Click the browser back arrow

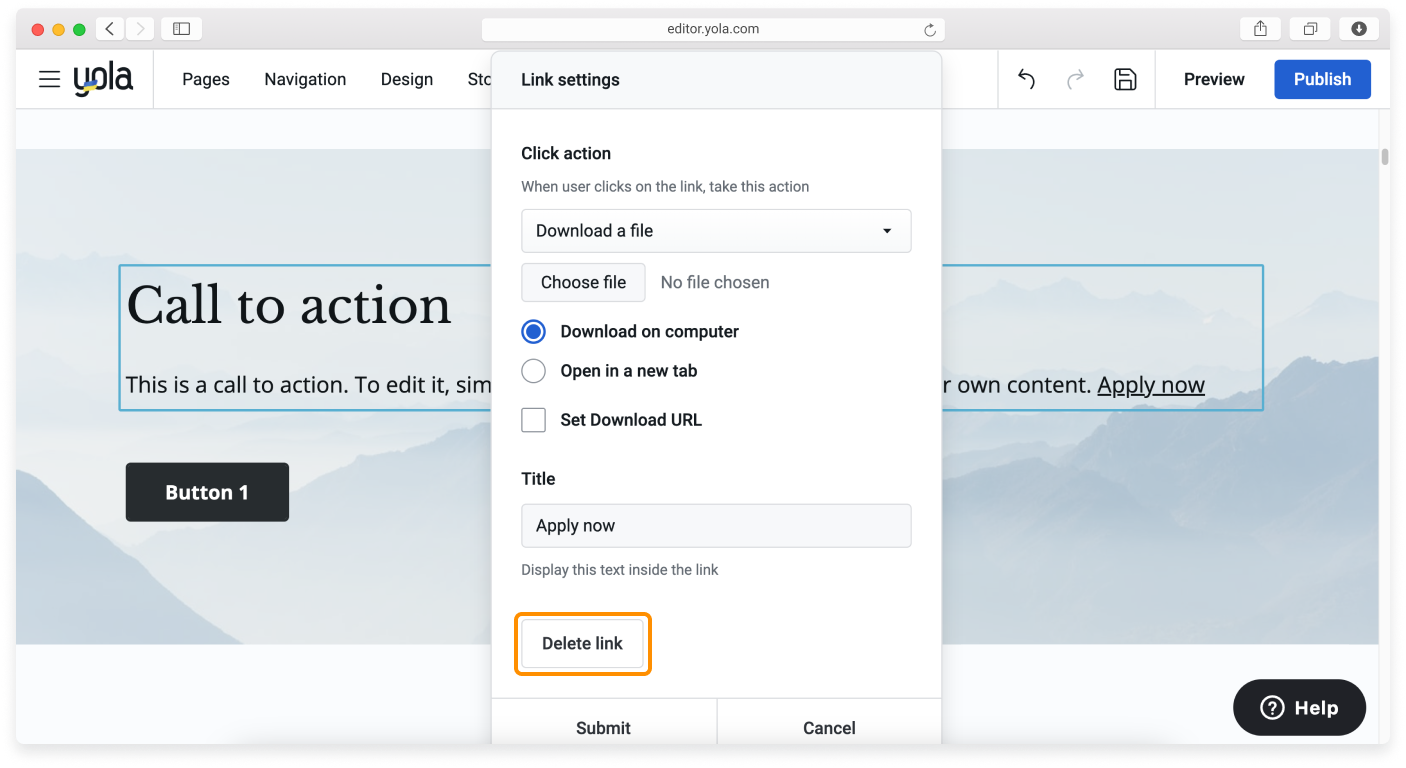[109, 28]
